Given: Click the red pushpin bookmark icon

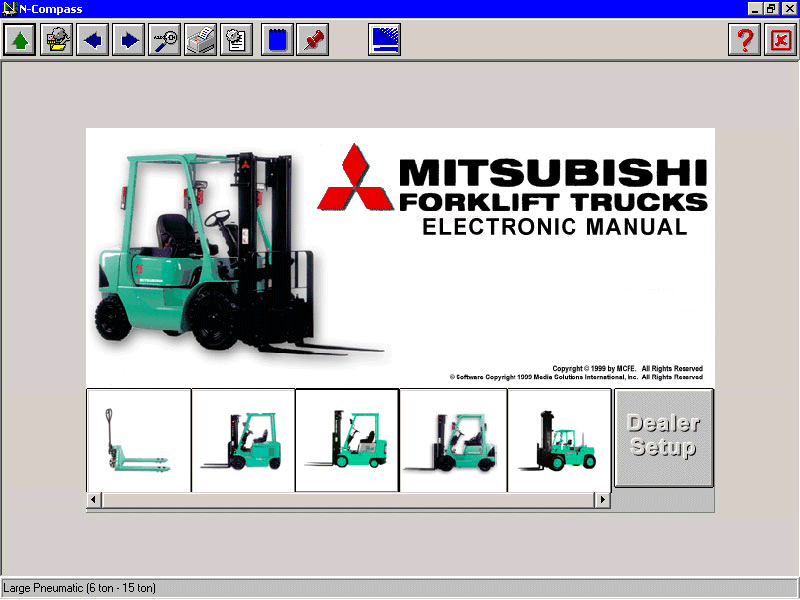Looking at the screenshot, I should tap(313, 39).
